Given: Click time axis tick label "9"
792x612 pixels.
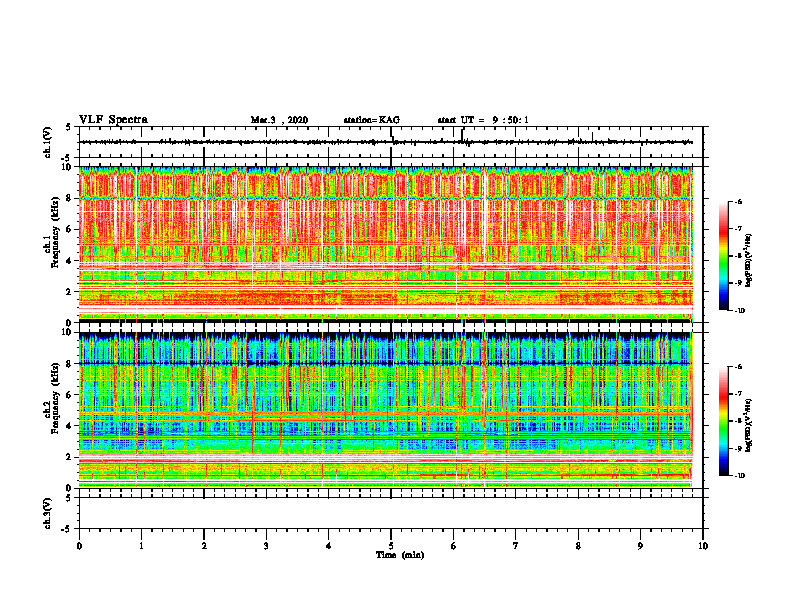Looking at the screenshot, I should [x=640, y=546].
